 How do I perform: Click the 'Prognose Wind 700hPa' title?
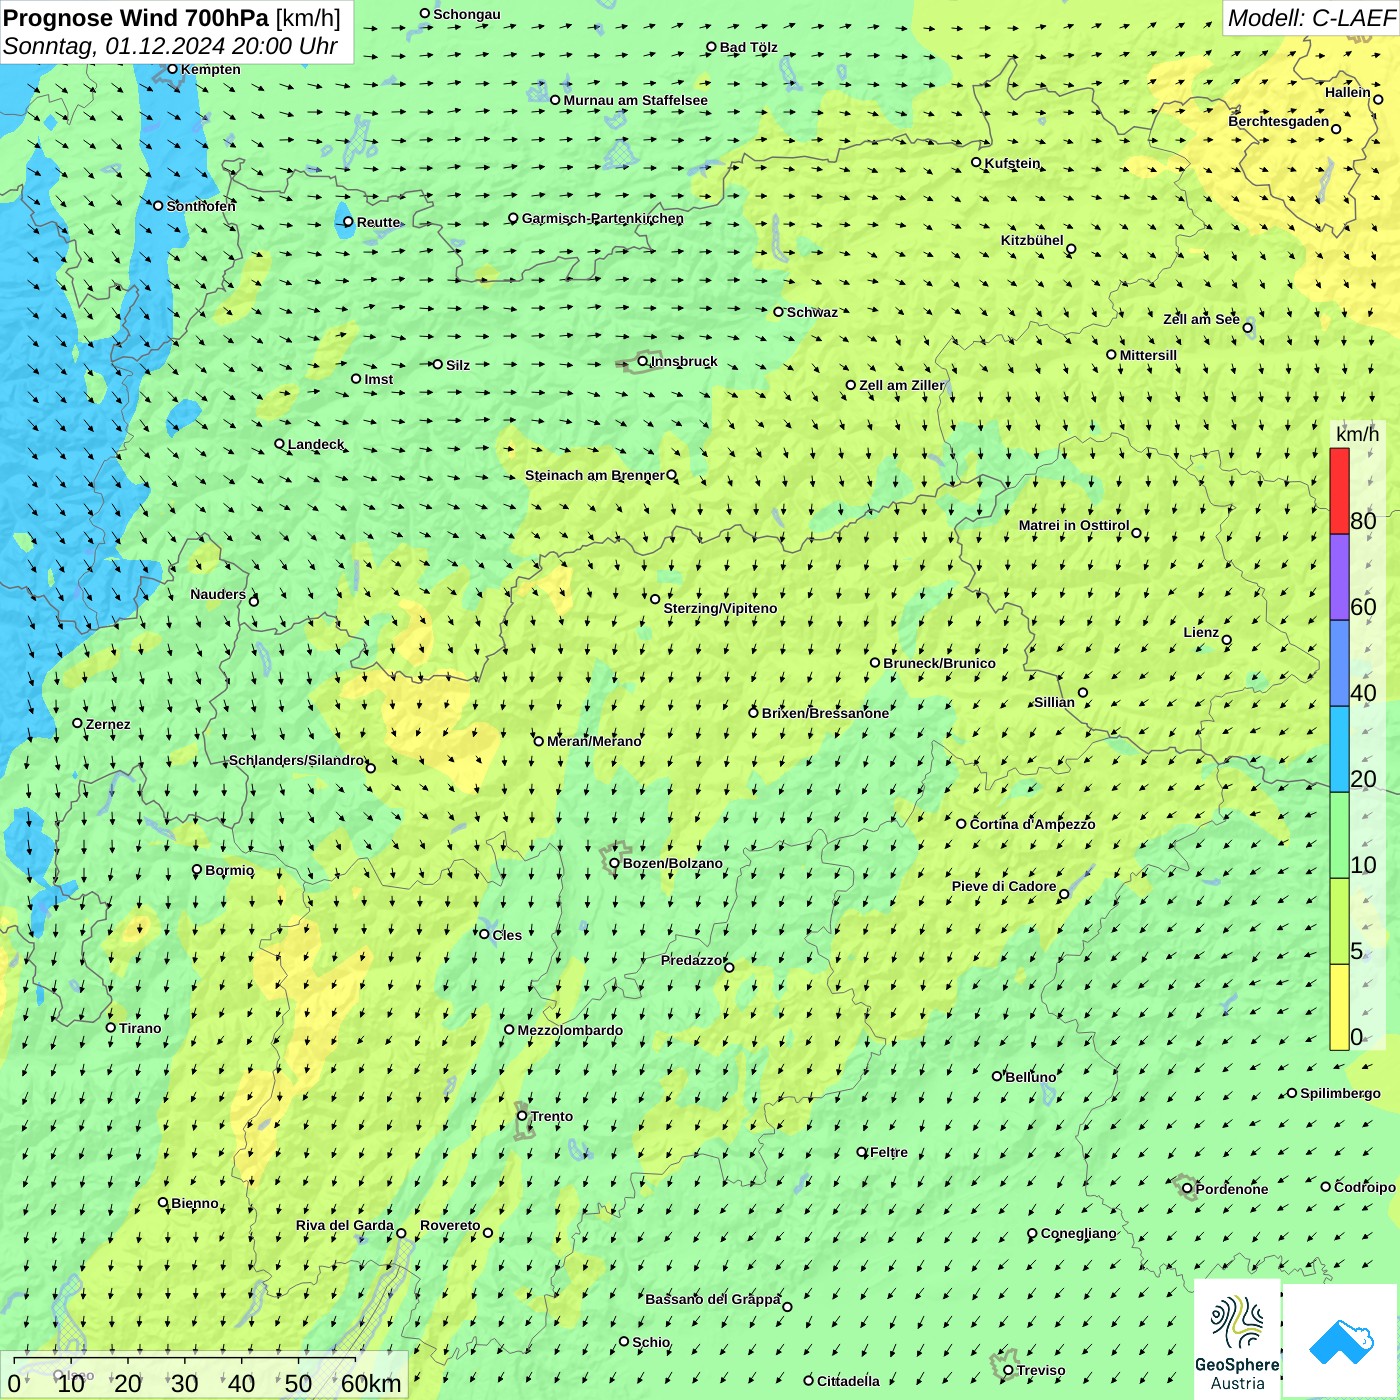click(136, 18)
